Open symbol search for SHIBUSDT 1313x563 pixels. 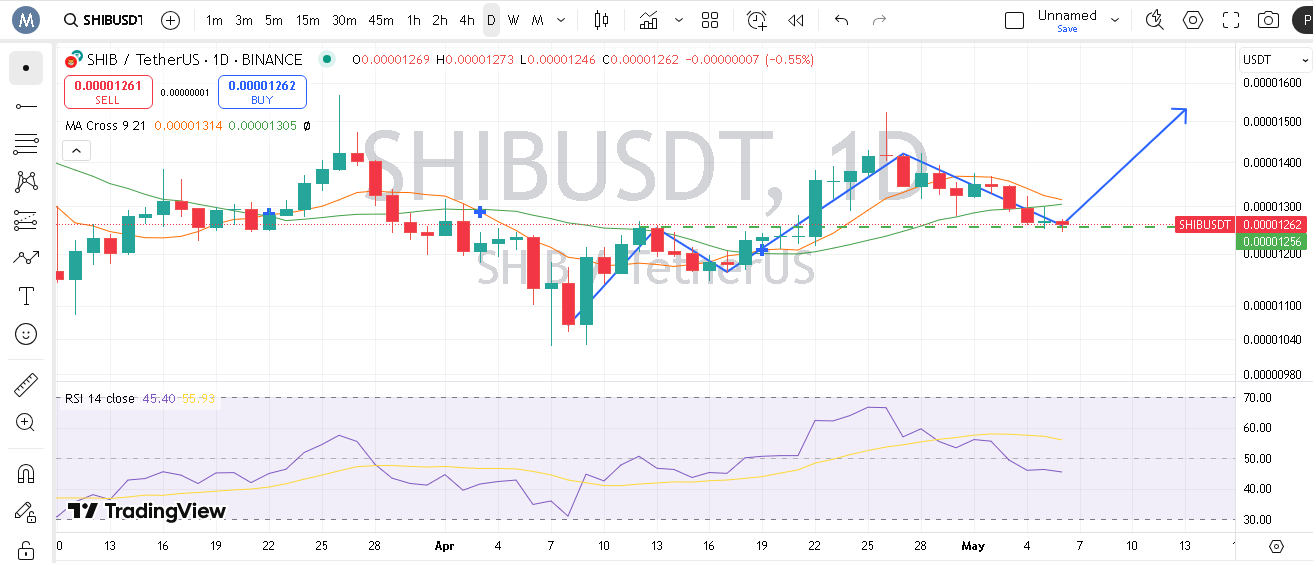coord(103,20)
